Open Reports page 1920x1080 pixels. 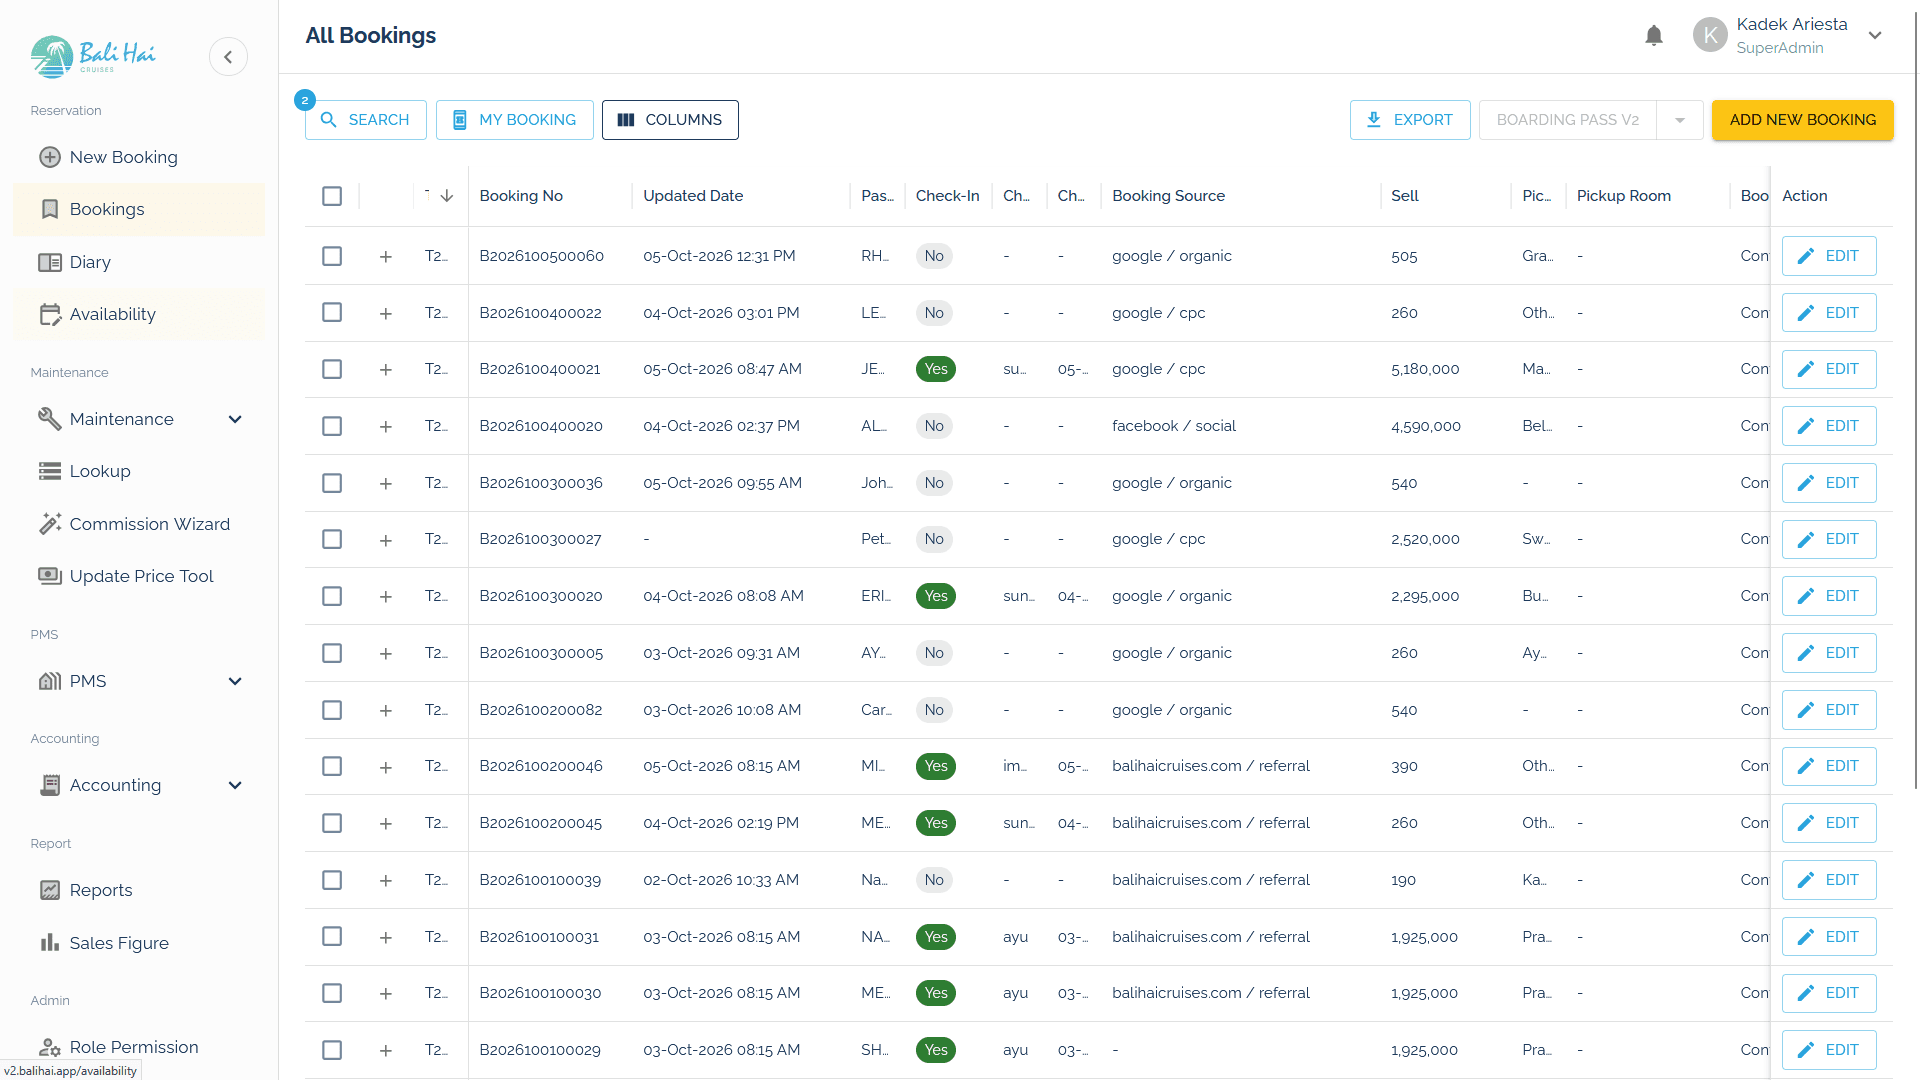[x=139, y=890]
